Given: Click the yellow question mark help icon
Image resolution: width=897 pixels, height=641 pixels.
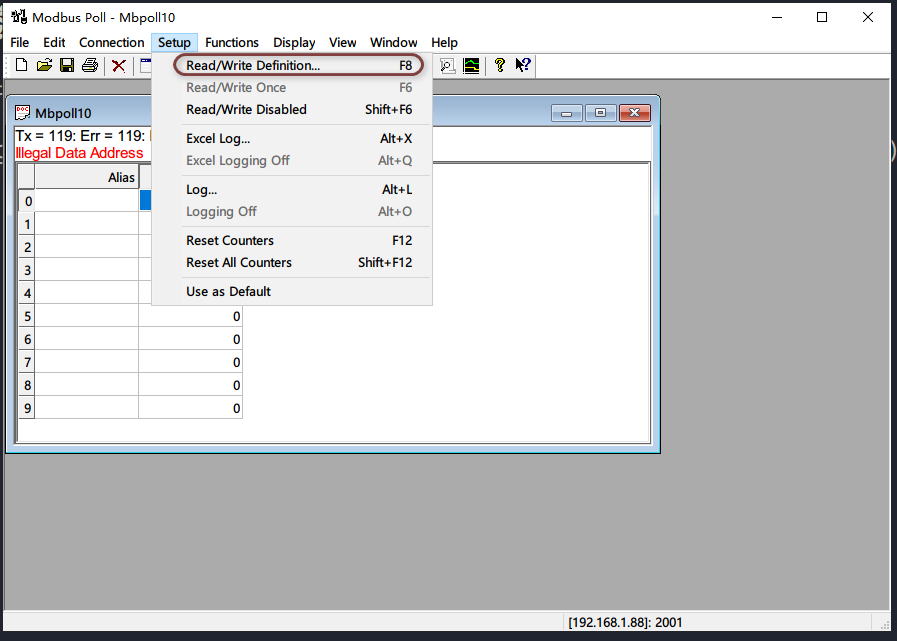Looking at the screenshot, I should [x=499, y=65].
